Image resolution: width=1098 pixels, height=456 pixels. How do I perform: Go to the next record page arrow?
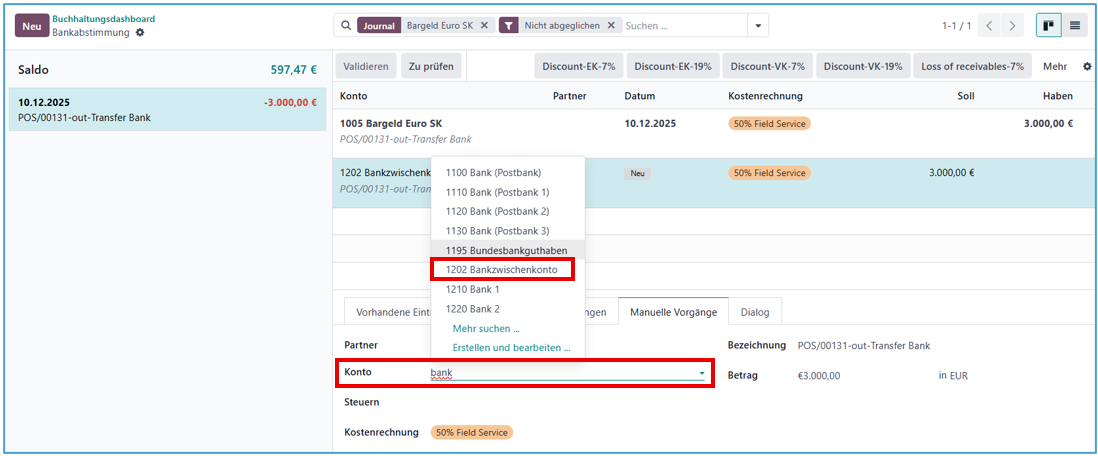[x=1013, y=26]
